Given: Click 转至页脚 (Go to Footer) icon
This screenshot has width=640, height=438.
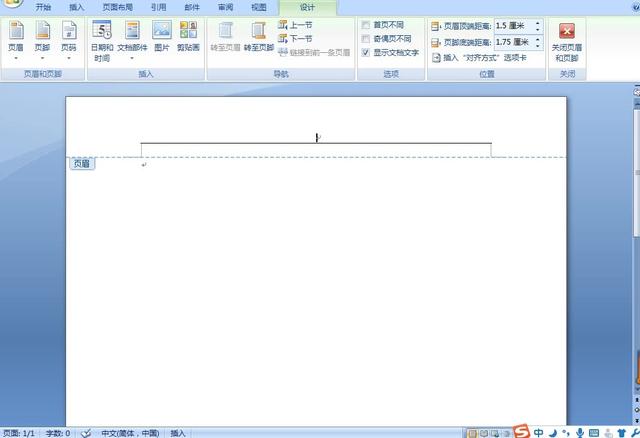Looking at the screenshot, I should click(x=258, y=36).
